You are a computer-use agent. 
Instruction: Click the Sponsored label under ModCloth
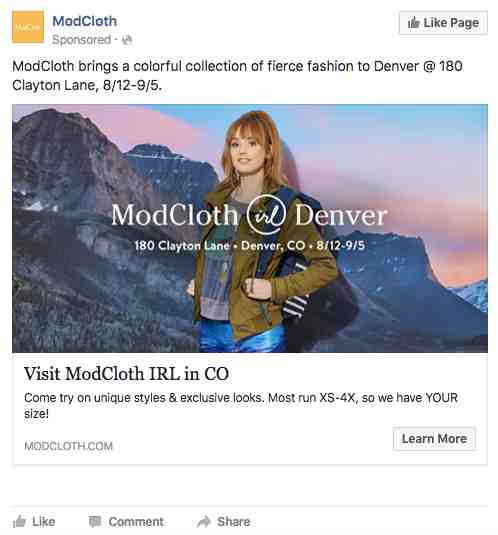tap(82, 40)
